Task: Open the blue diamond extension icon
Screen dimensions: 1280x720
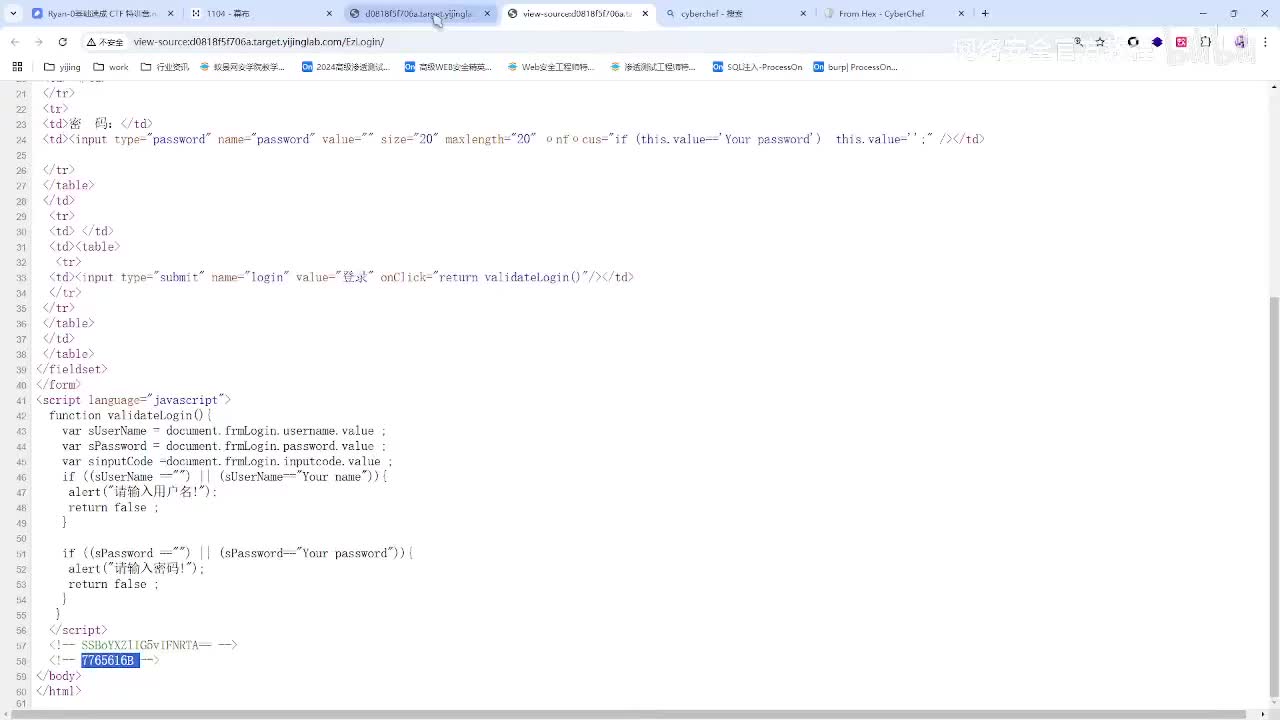Action: 1157,42
